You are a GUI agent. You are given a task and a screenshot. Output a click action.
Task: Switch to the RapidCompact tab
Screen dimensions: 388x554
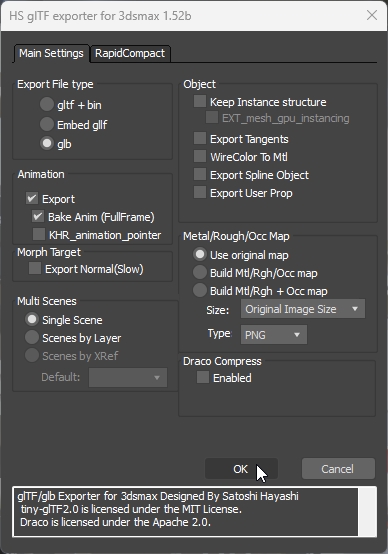[130, 53]
